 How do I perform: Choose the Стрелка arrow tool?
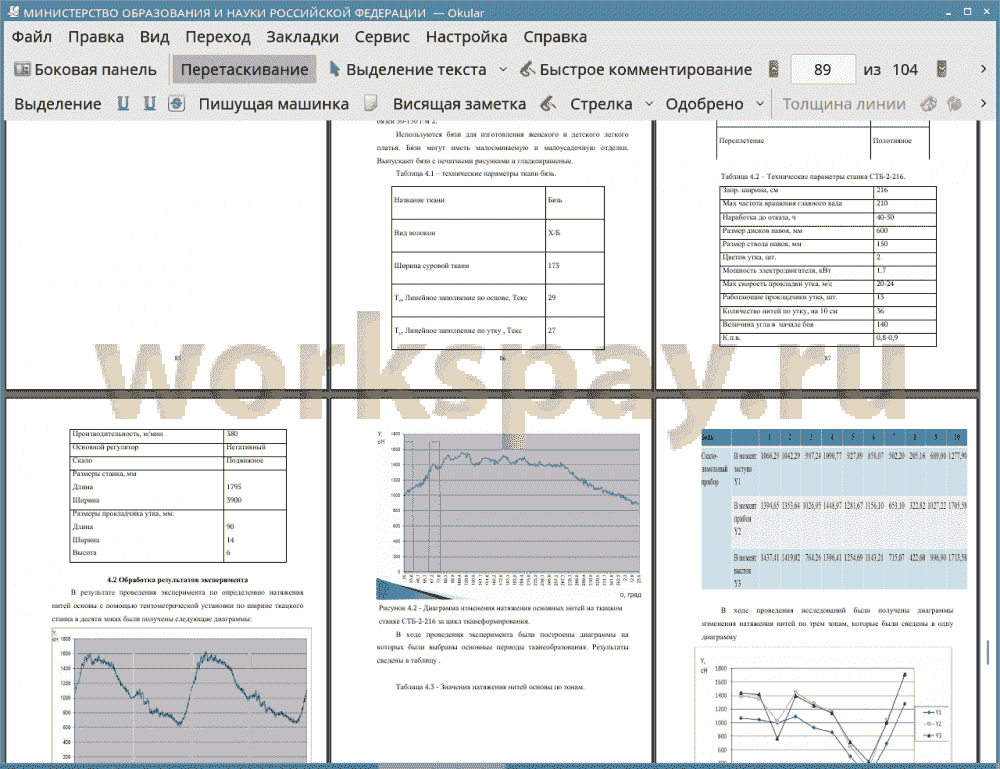[x=601, y=104]
